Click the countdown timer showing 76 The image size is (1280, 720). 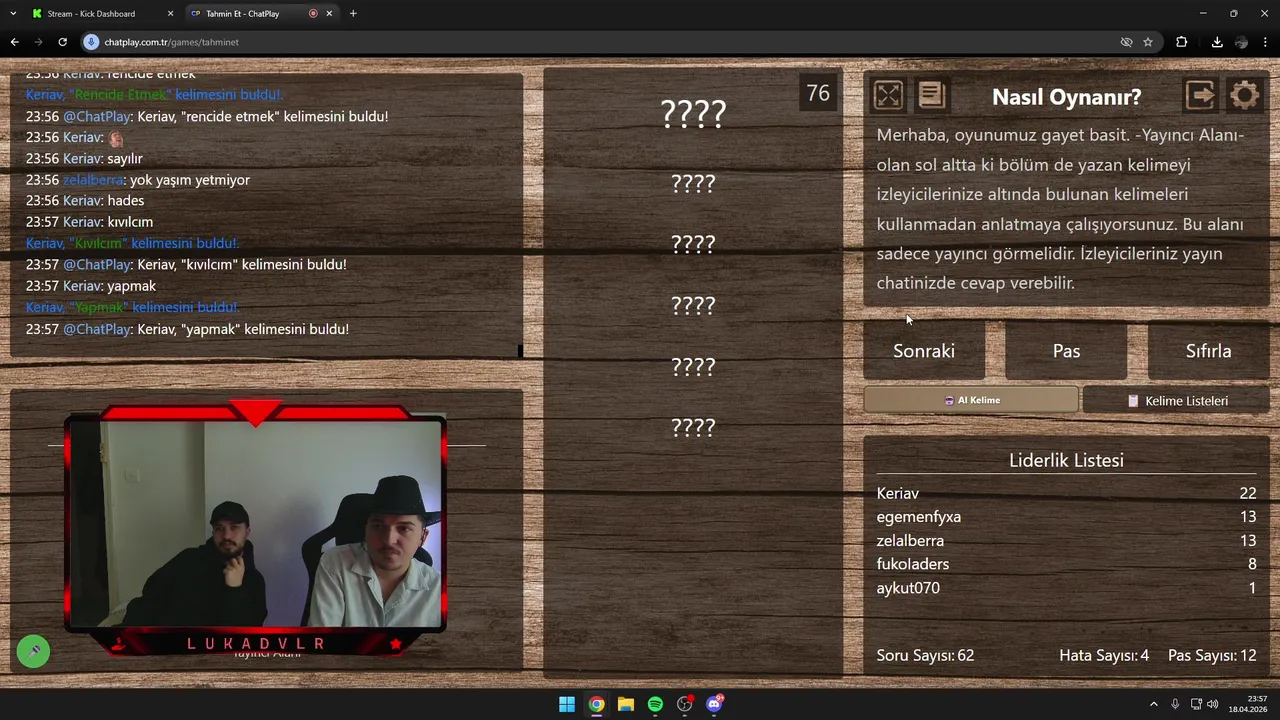pos(818,93)
